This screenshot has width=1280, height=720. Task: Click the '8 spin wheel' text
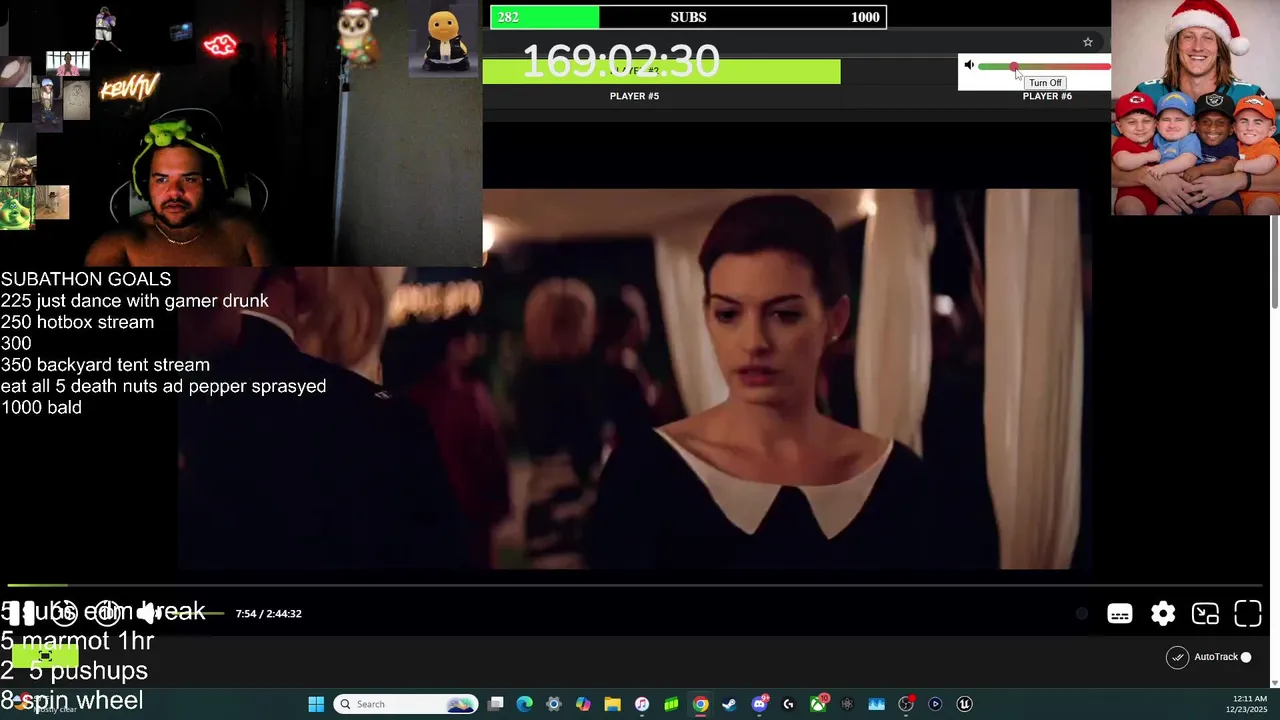(x=72, y=700)
